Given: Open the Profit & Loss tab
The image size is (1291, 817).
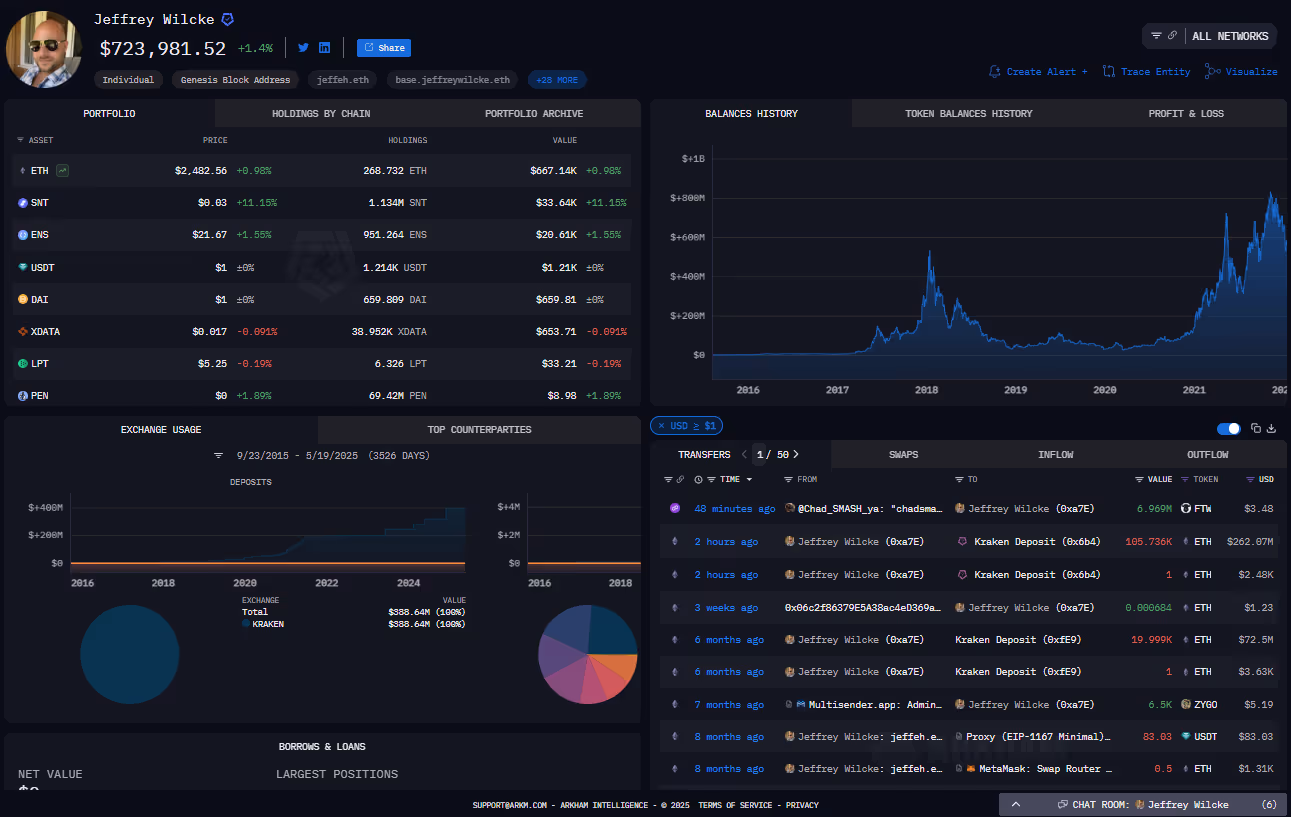Looking at the screenshot, I should coord(1186,113).
